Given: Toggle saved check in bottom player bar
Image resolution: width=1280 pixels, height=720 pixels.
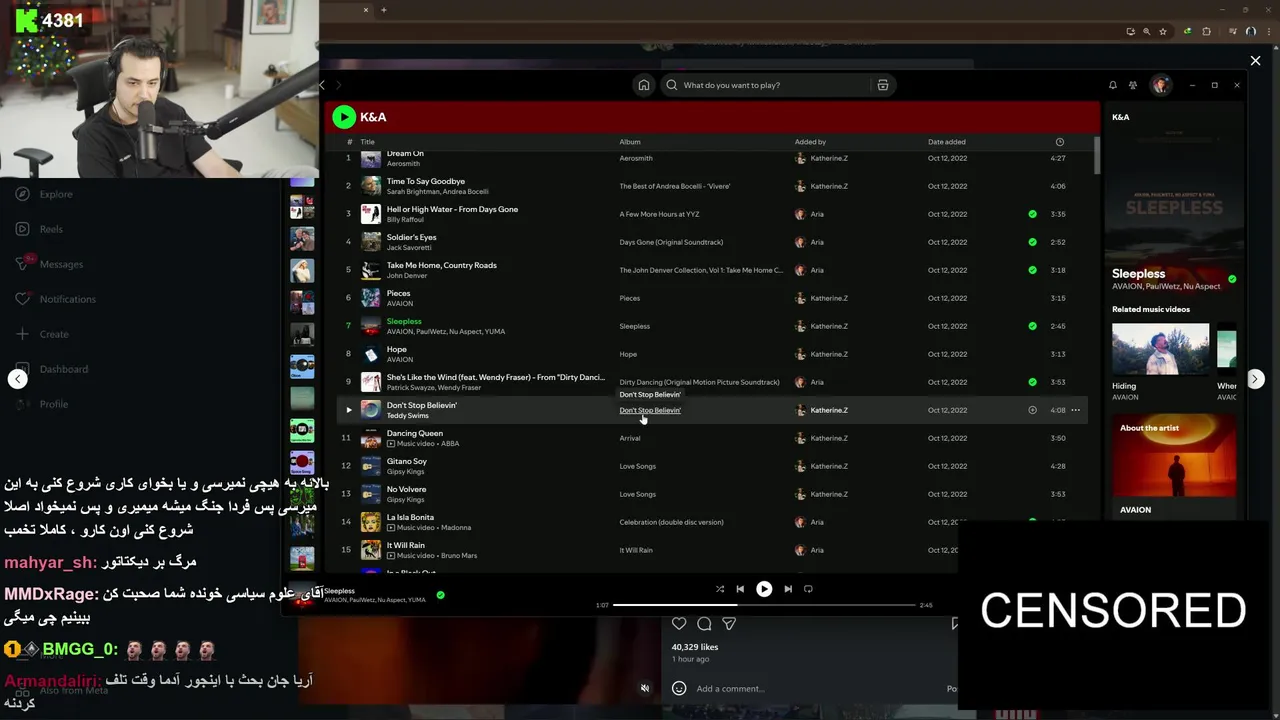Looking at the screenshot, I should [441, 595].
